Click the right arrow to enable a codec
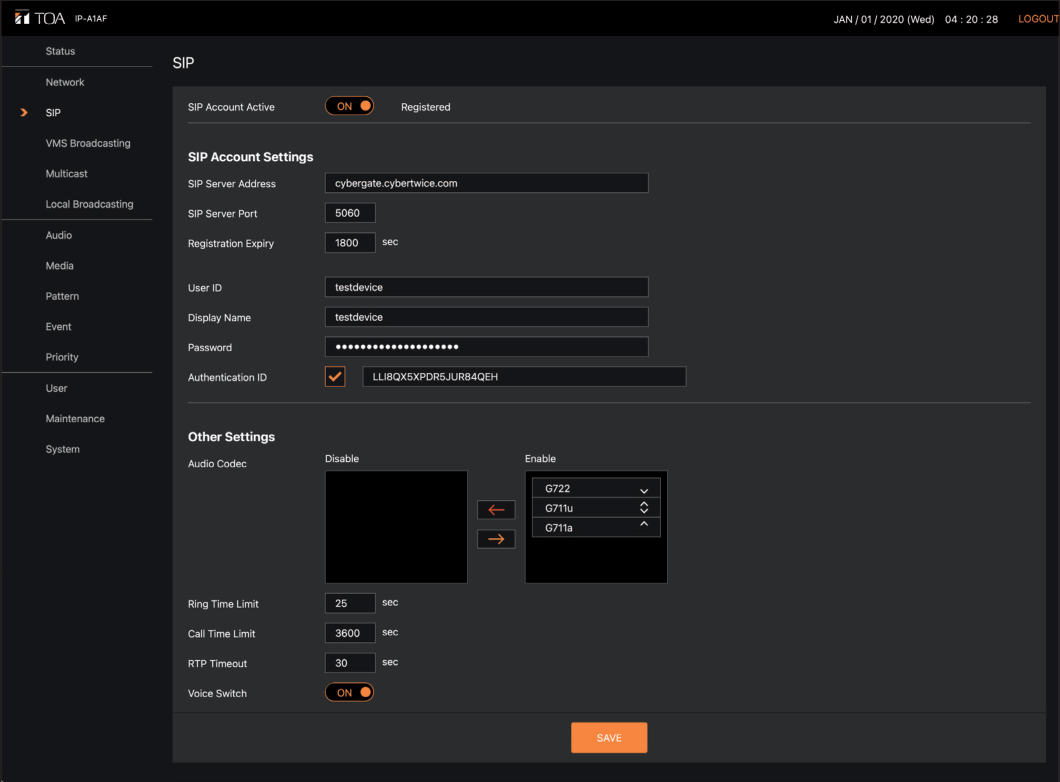This screenshot has width=1060, height=782. click(496, 539)
